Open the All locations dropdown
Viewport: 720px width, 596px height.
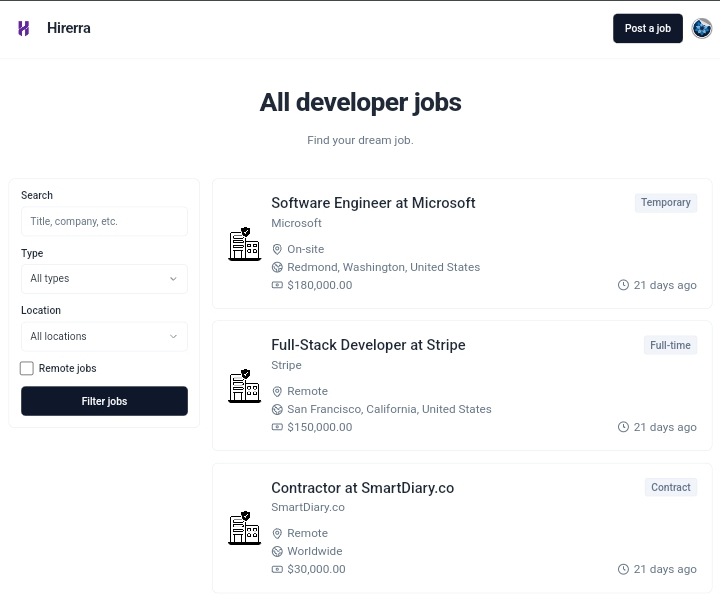[x=104, y=337]
